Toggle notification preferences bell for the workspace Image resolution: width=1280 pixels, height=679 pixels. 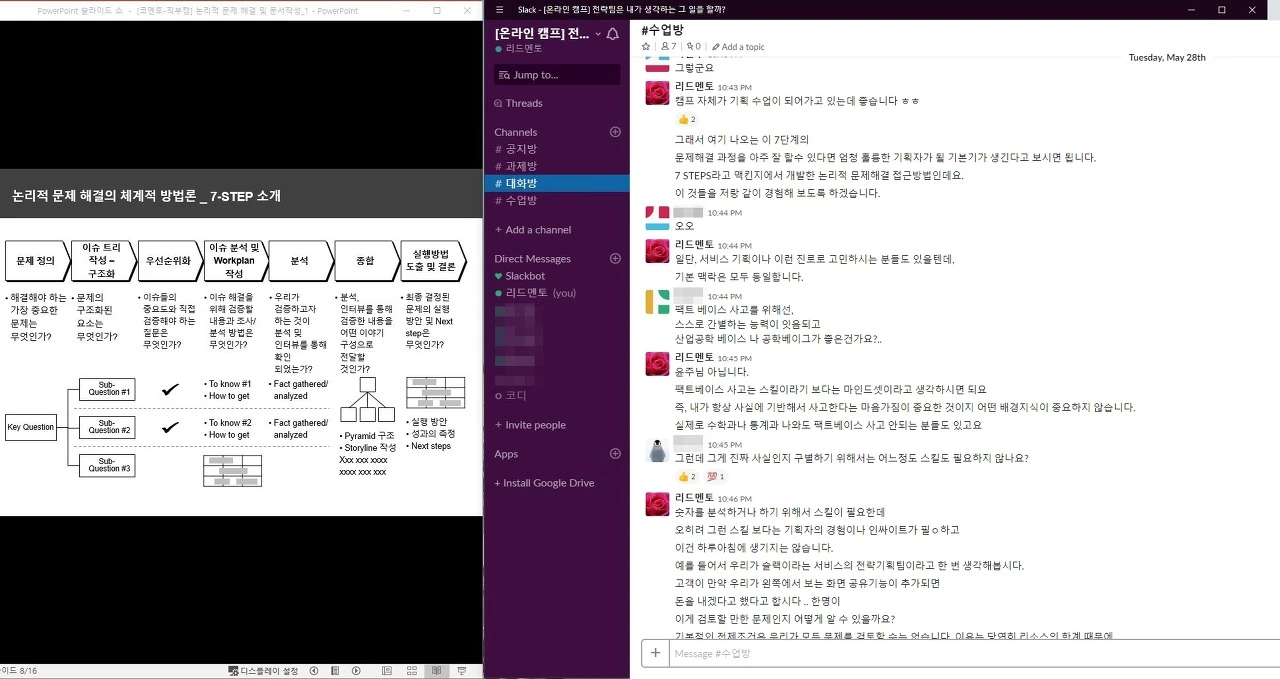[613, 33]
